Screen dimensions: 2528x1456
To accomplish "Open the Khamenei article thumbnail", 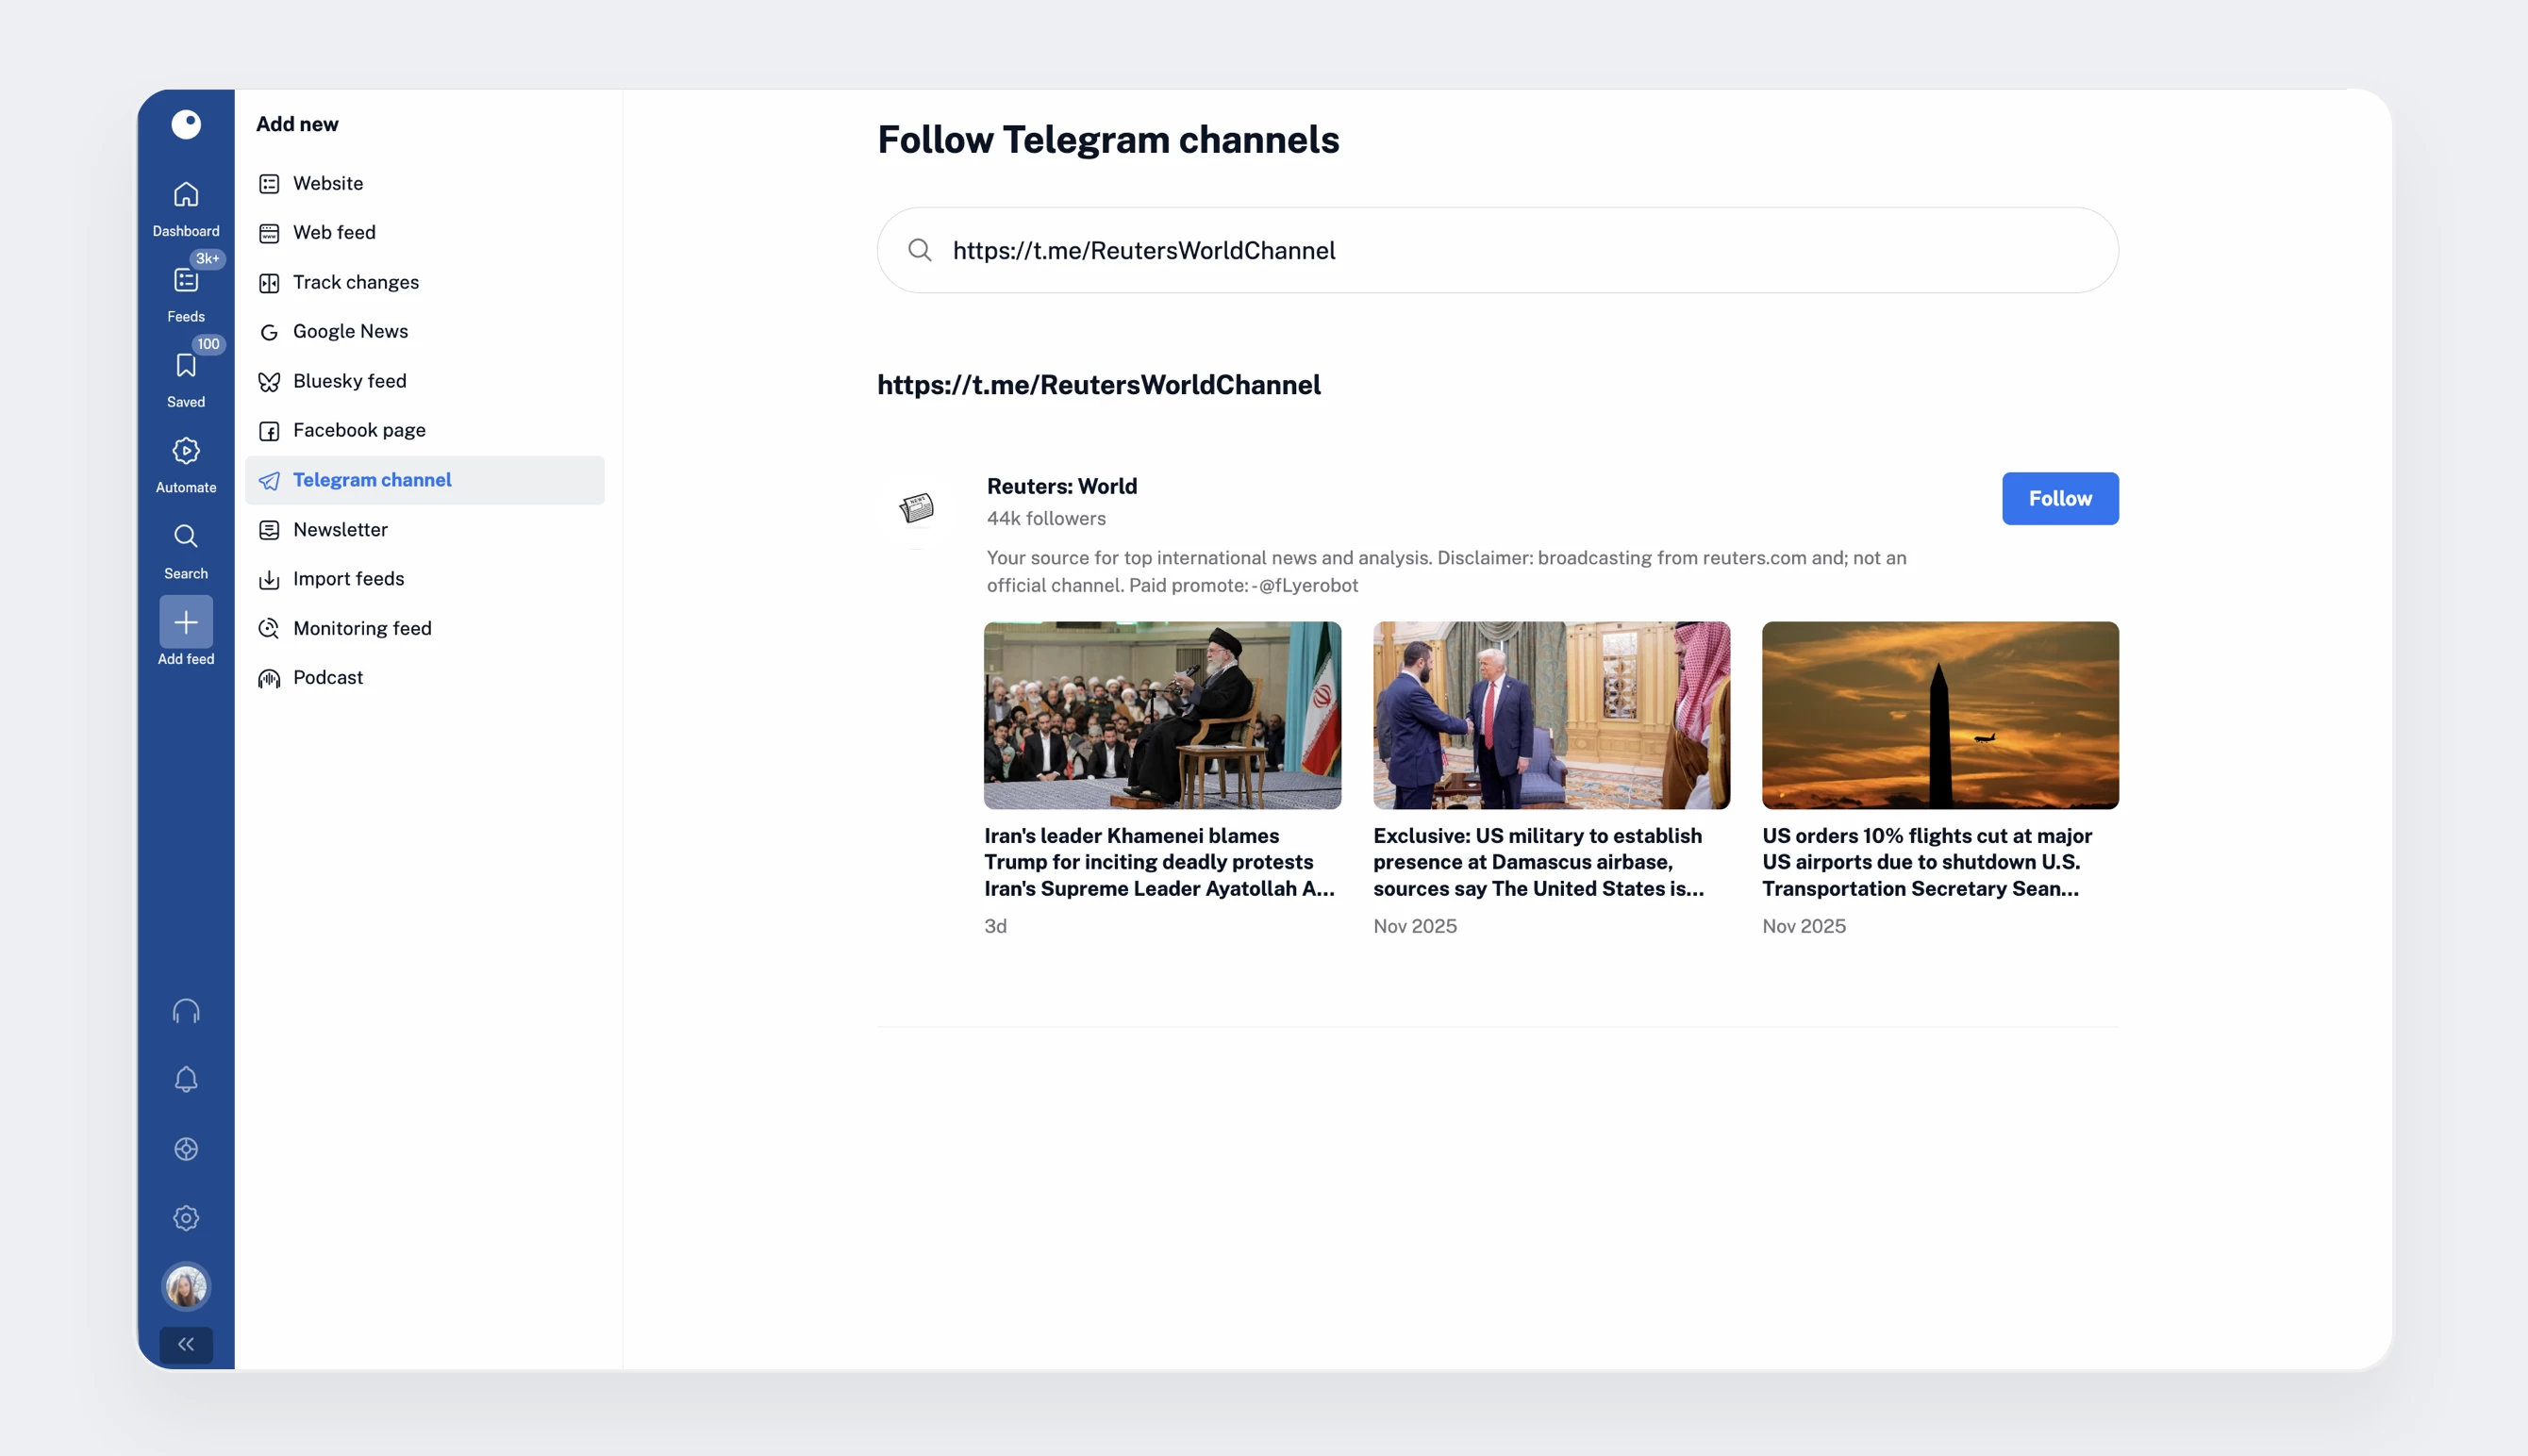I will pos(1162,715).
